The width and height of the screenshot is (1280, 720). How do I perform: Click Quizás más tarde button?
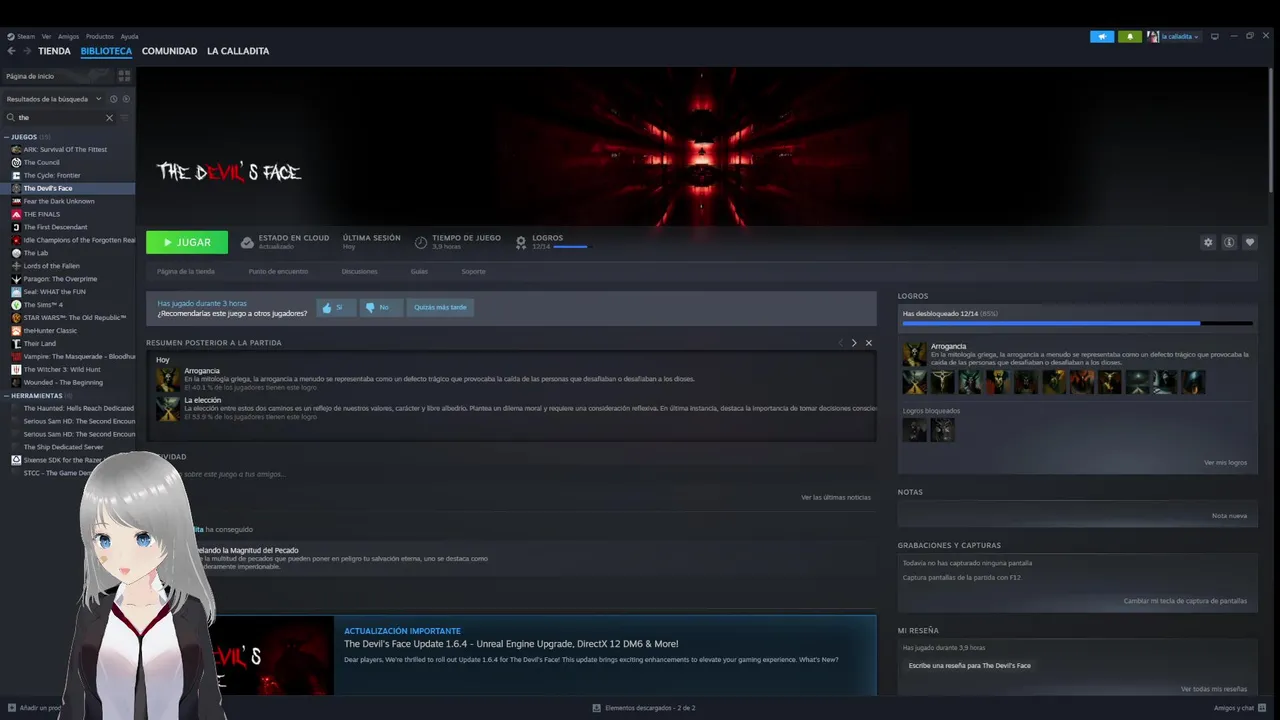pos(440,308)
